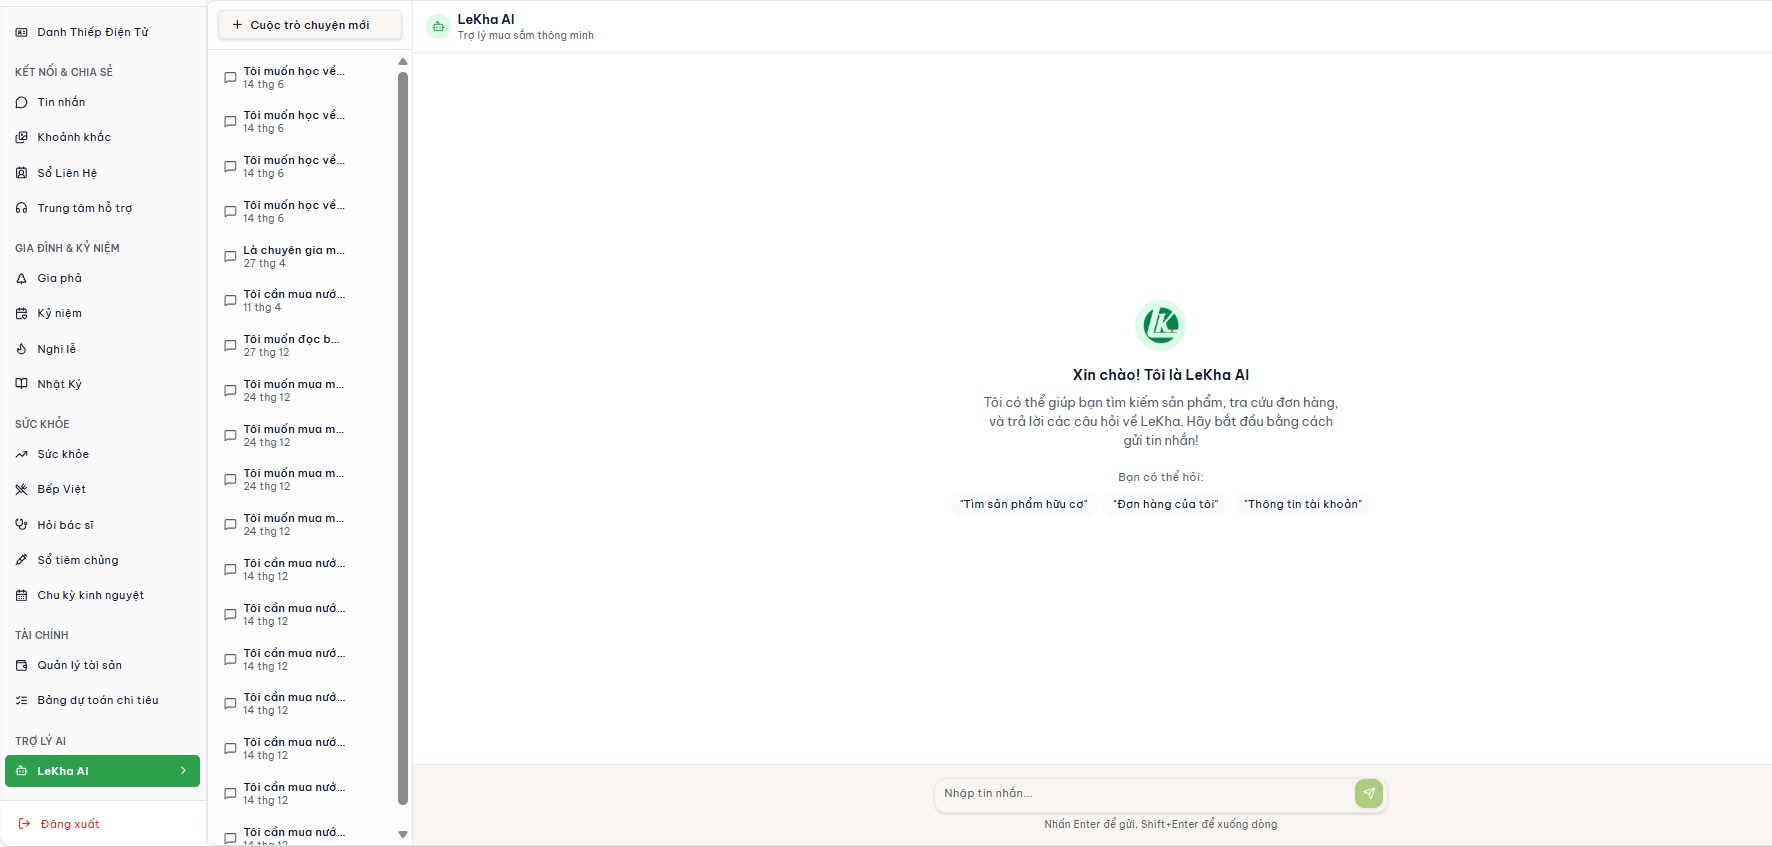The width and height of the screenshot is (1772, 847).
Task: Click the Hỏi bác sĩ stethoscope icon
Action: tap(22, 525)
